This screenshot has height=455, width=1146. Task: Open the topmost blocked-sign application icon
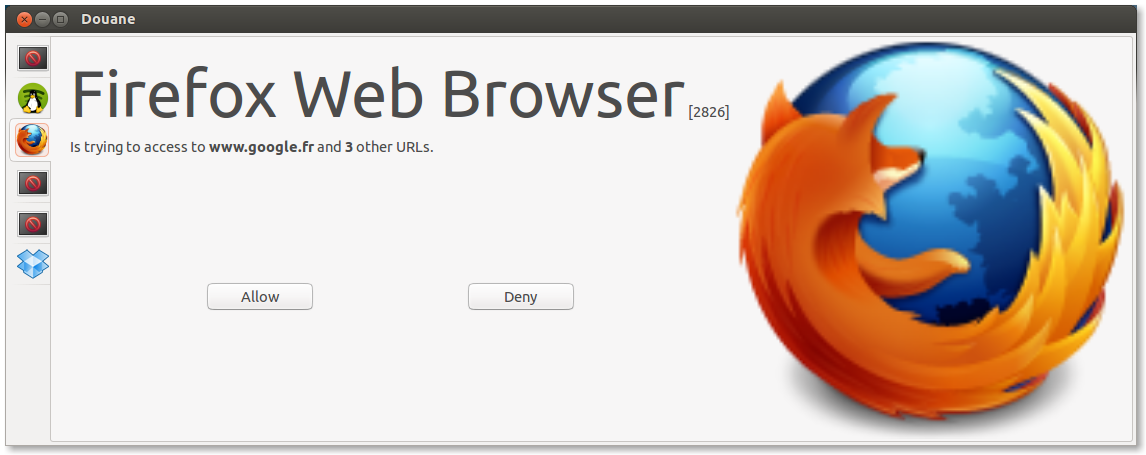32,58
